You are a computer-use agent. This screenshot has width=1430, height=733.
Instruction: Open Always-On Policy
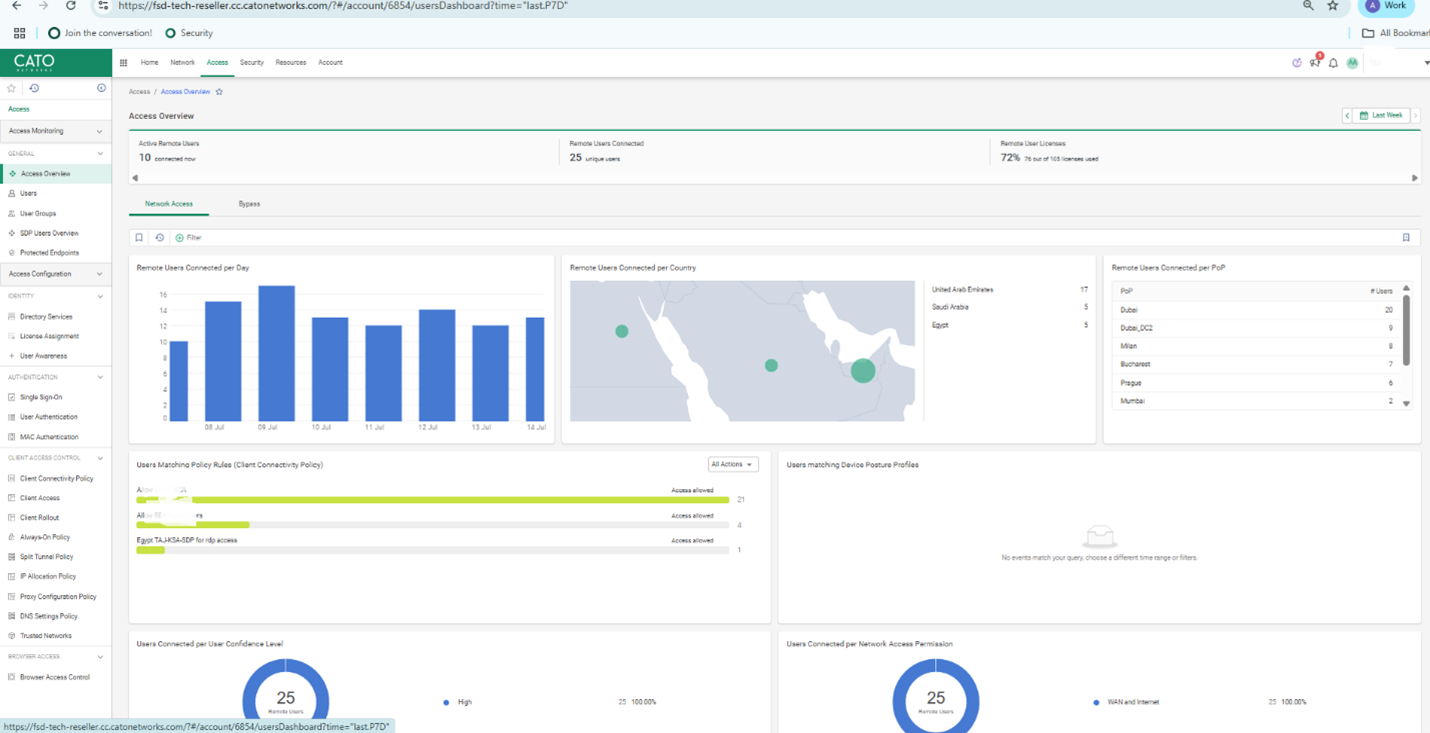[x=45, y=538]
